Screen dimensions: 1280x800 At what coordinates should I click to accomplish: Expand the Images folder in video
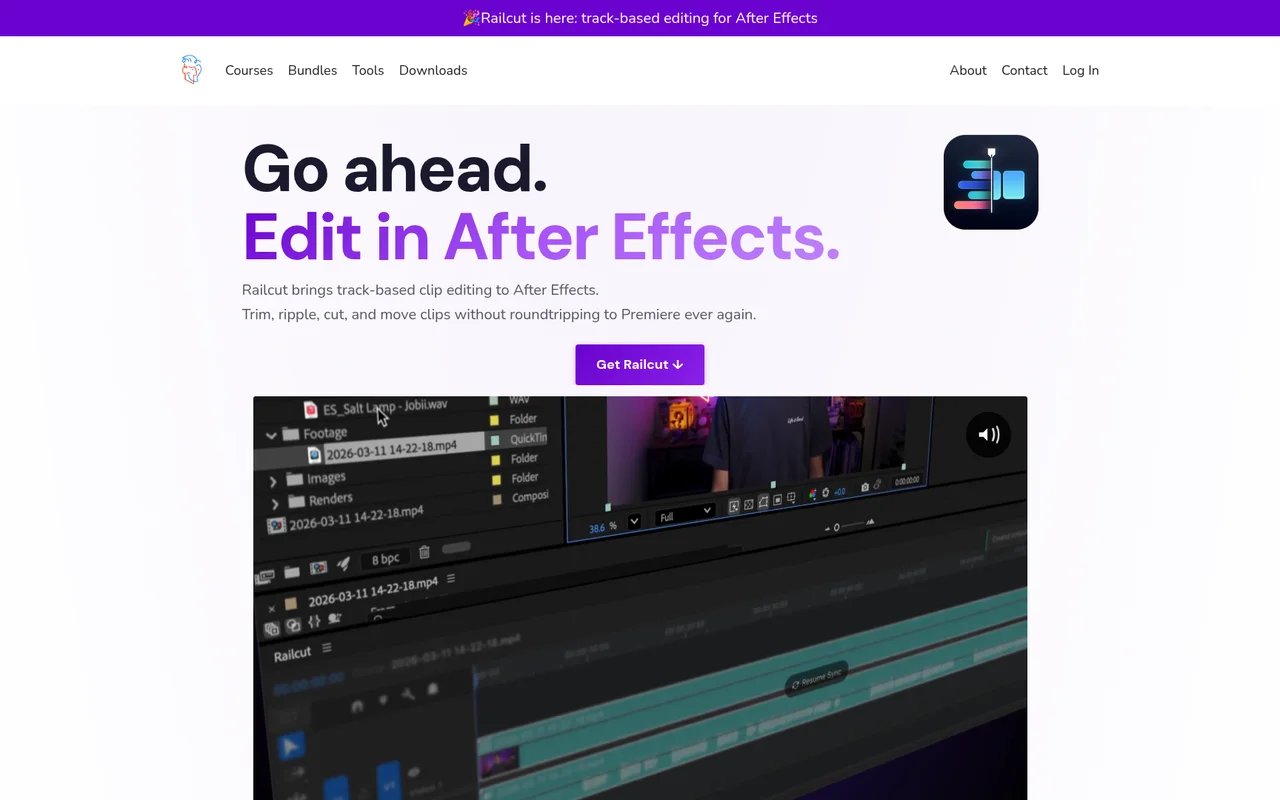point(273,481)
